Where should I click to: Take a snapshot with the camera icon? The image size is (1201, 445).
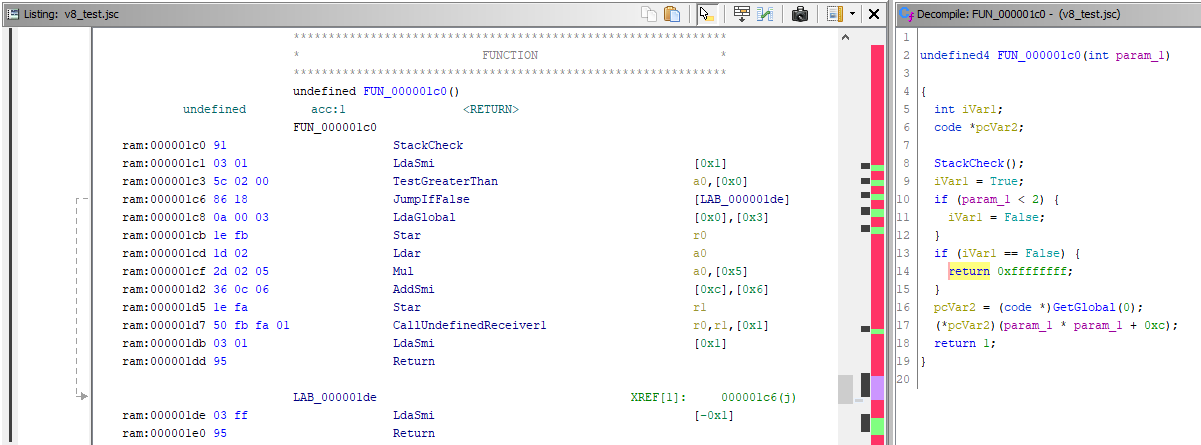800,14
